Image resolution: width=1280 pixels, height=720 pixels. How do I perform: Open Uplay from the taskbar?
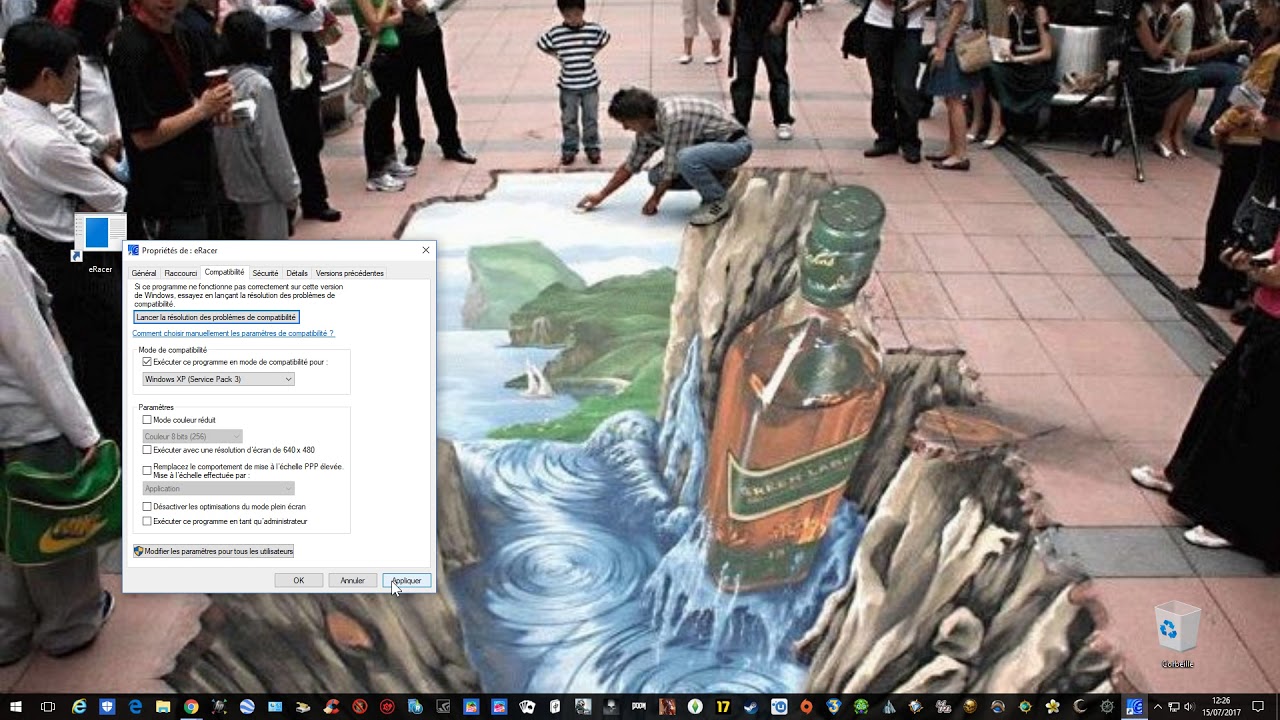(779, 707)
